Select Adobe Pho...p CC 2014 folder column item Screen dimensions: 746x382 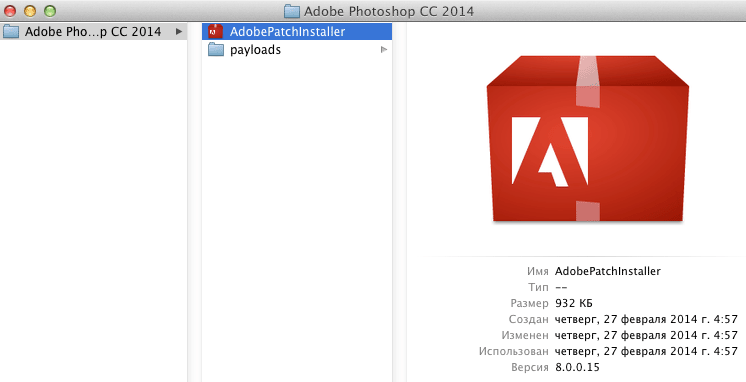tap(93, 31)
